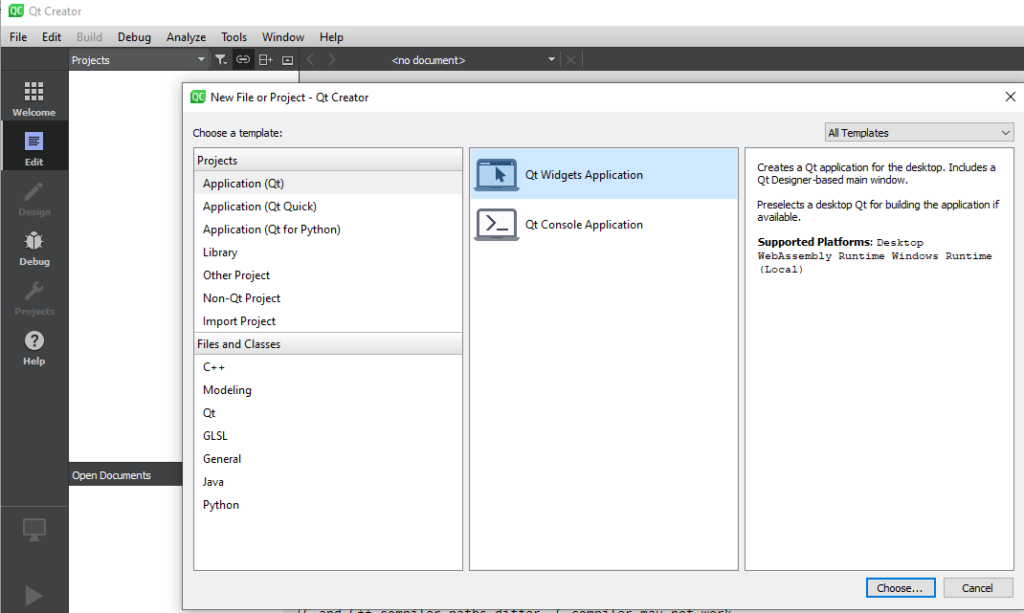The image size is (1024, 613).
Task: Click the Qt Console Application label
Action: coord(584,225)
